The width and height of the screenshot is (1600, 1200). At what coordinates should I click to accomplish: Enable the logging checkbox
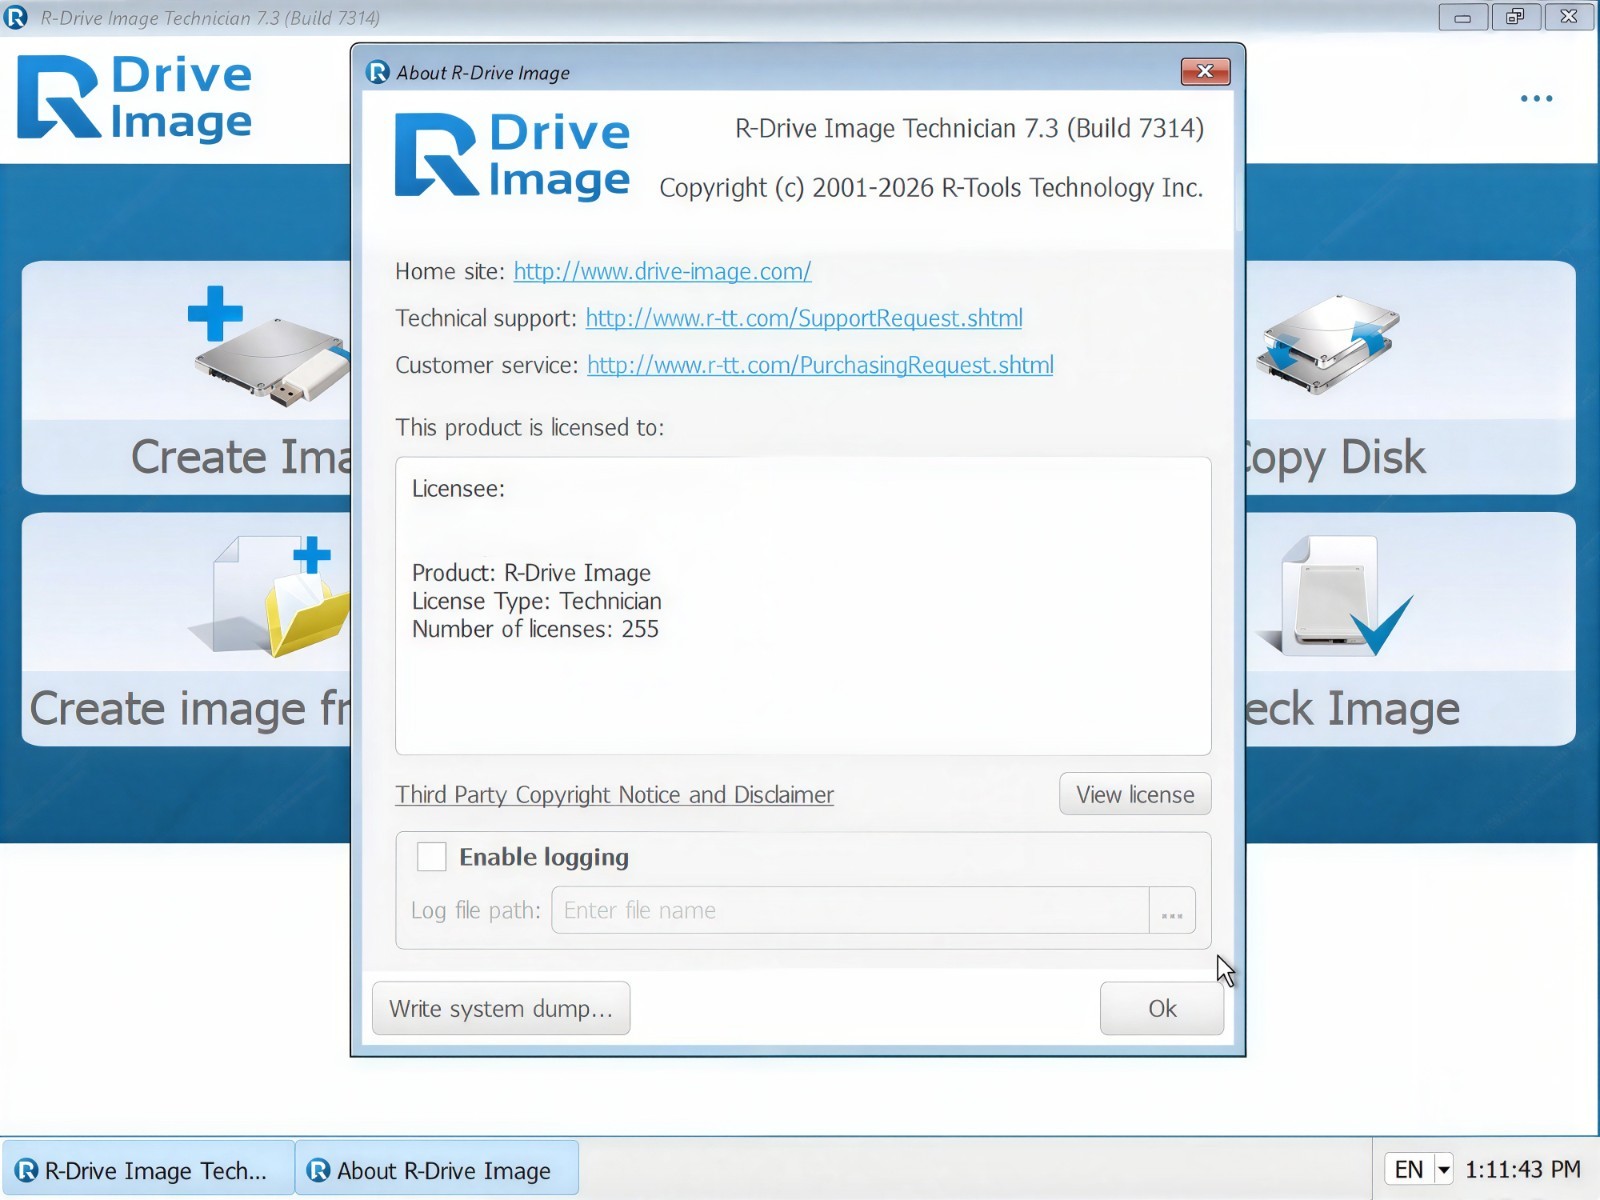point(431,857)
